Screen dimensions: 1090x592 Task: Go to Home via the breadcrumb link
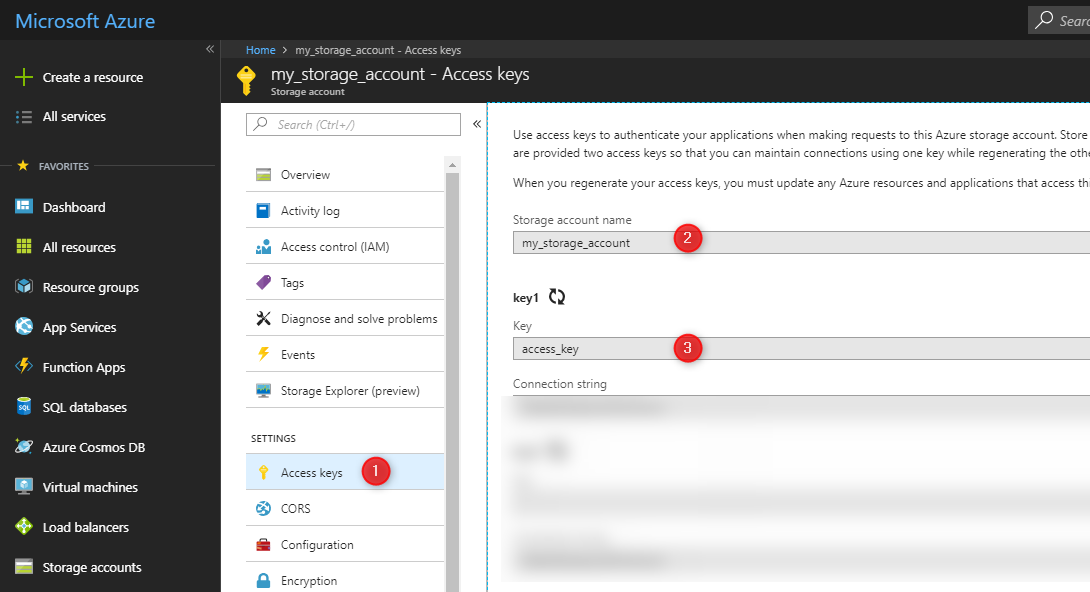click(260, 49)
